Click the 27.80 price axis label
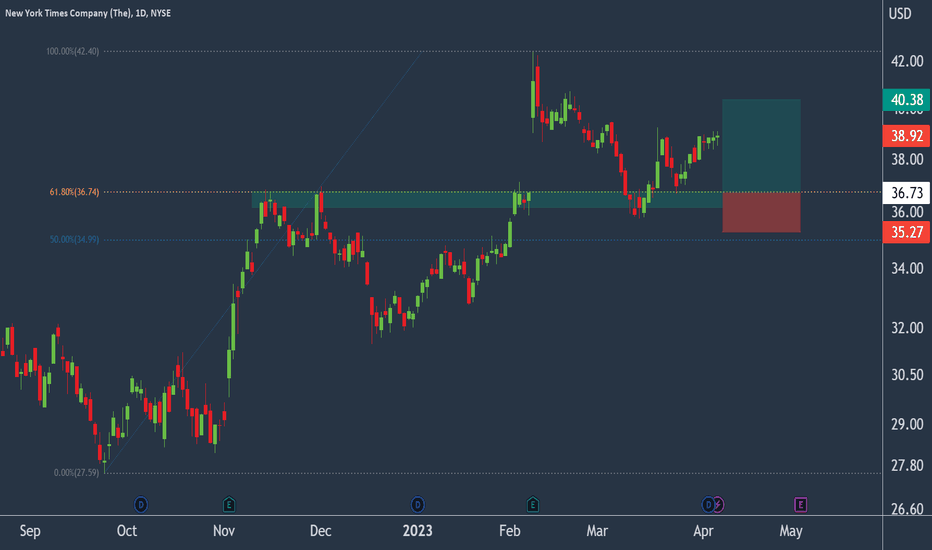The image size is (932, 550). tap(907, 466)
